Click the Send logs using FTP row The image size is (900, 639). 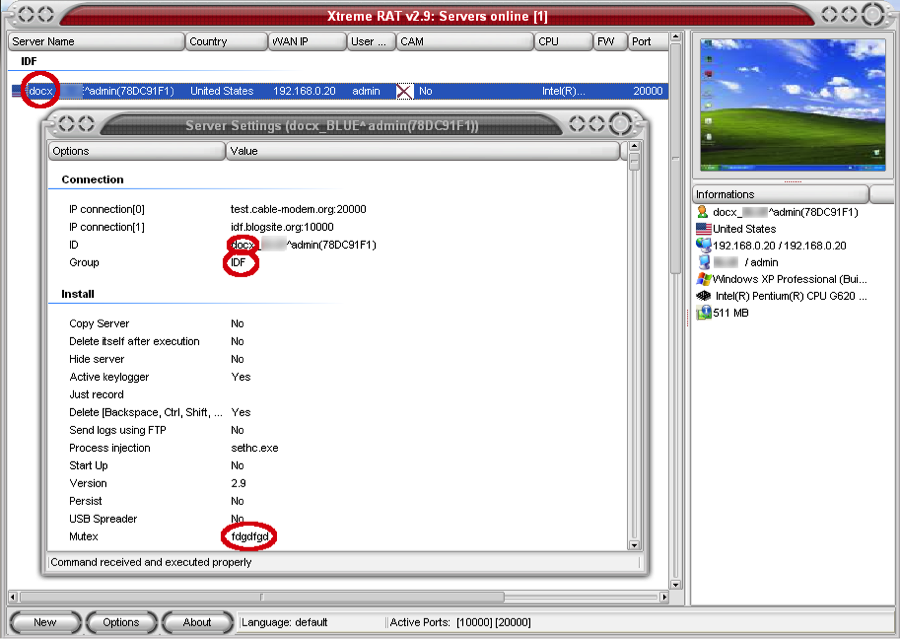[339, 431]
